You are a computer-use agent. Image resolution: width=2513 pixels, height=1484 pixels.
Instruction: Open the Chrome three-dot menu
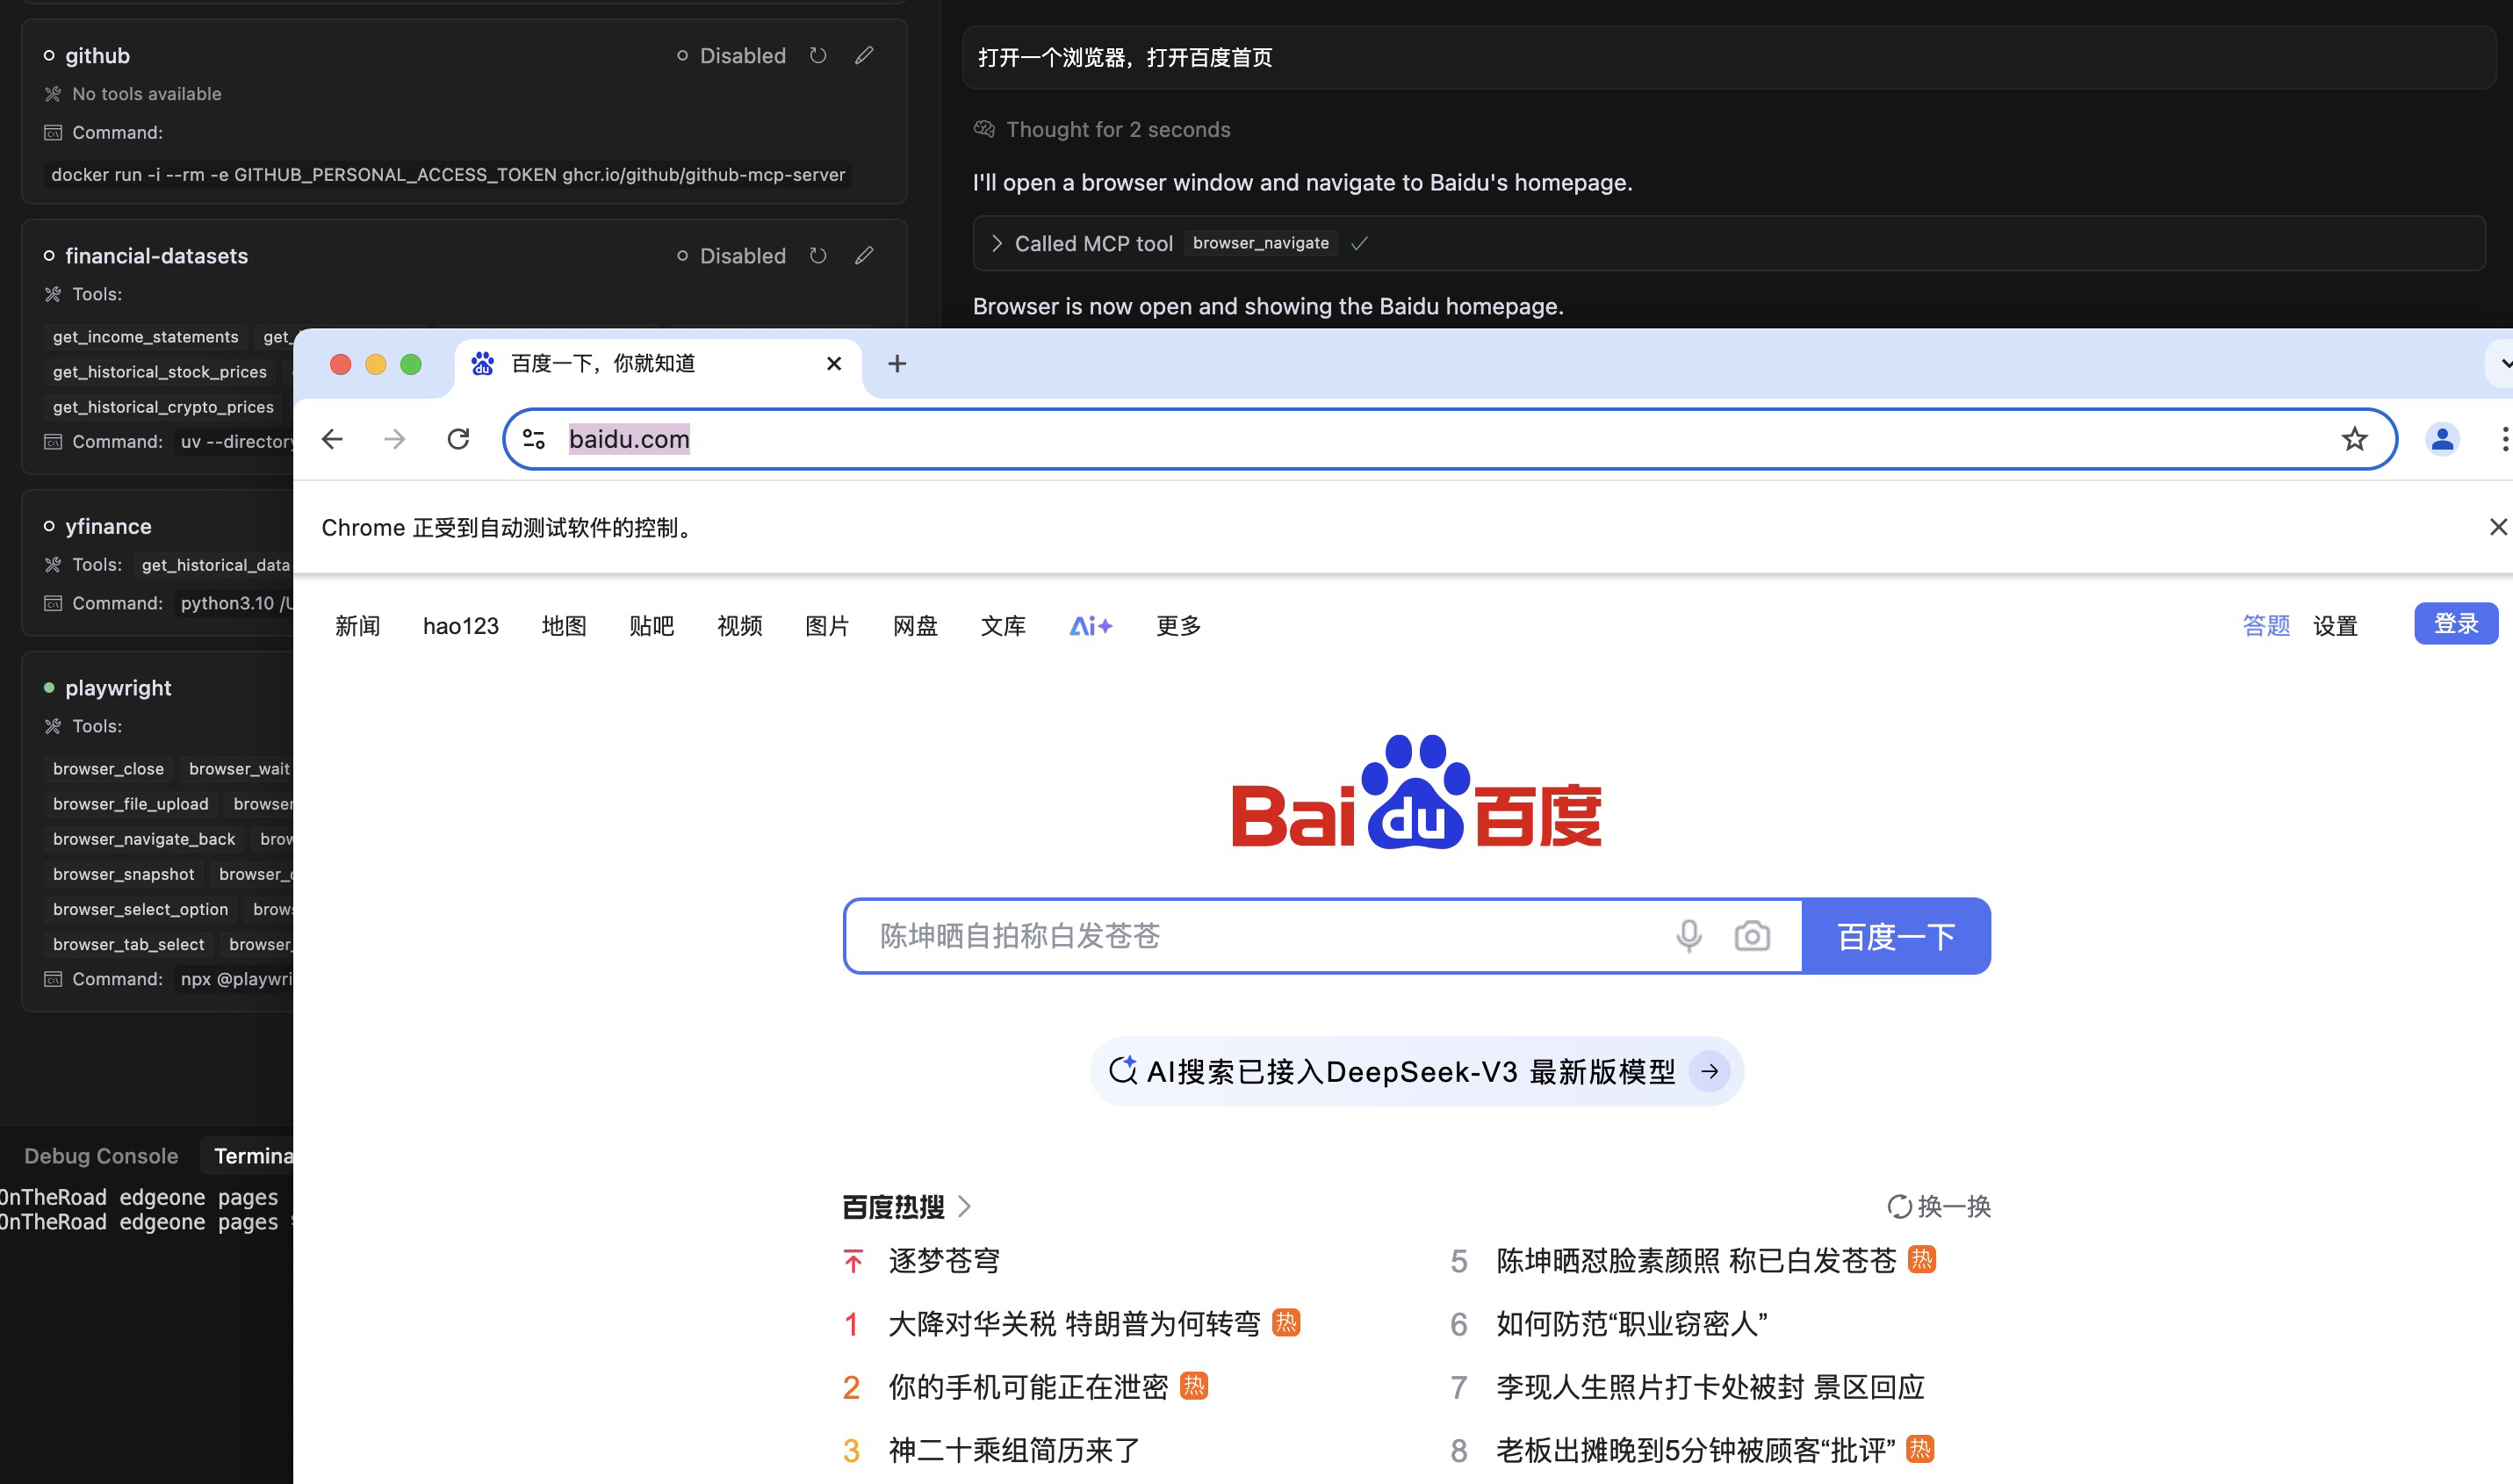coord(2505,439)
